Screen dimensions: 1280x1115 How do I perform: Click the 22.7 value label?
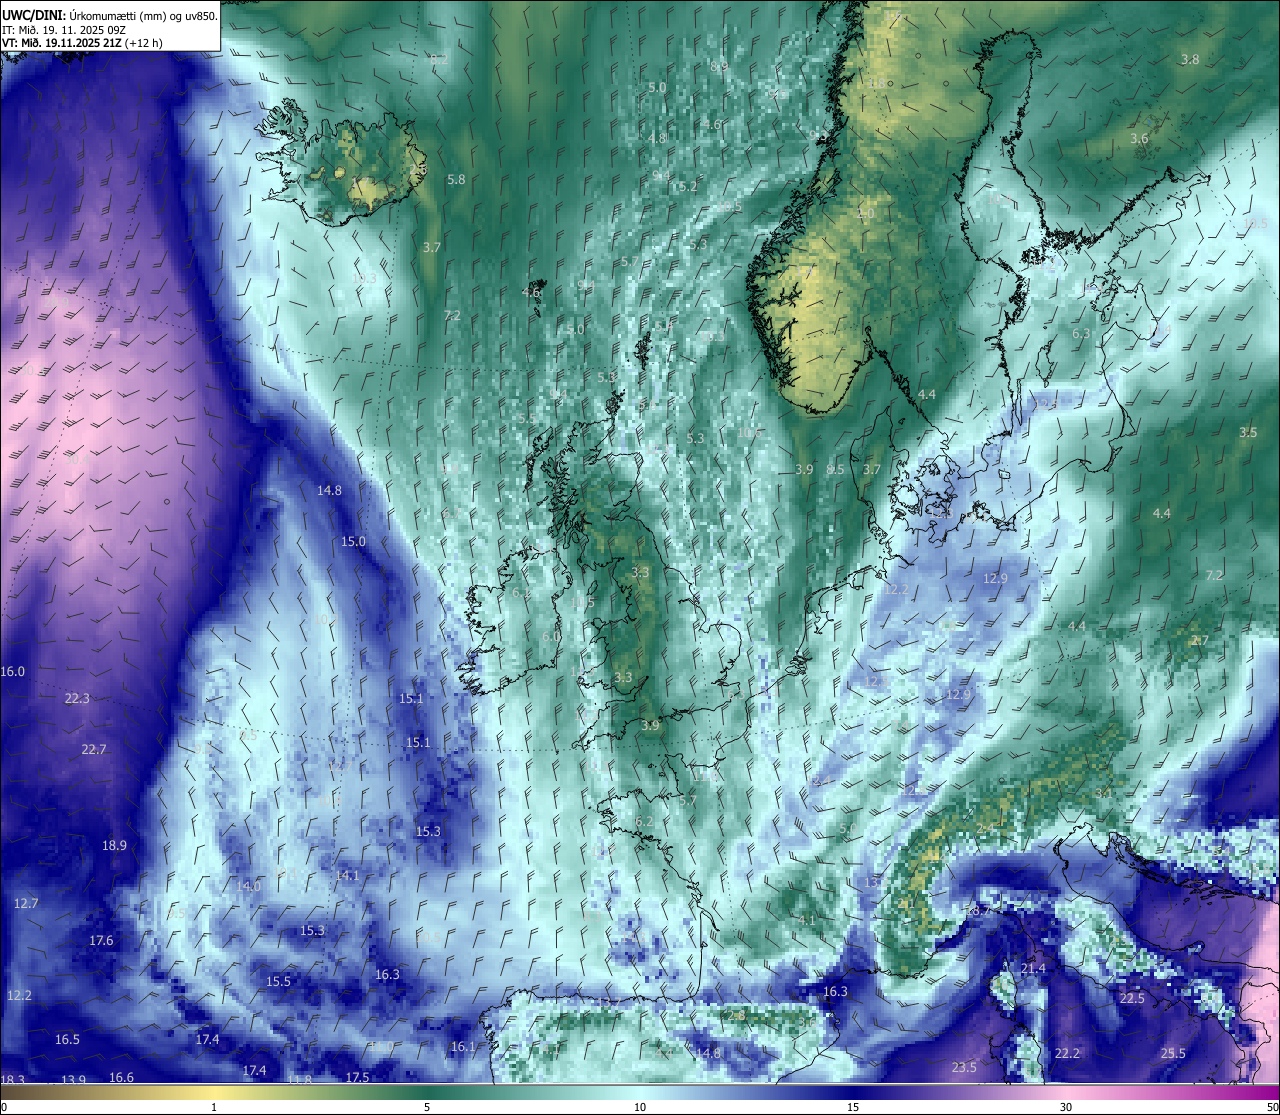point(94,749)
